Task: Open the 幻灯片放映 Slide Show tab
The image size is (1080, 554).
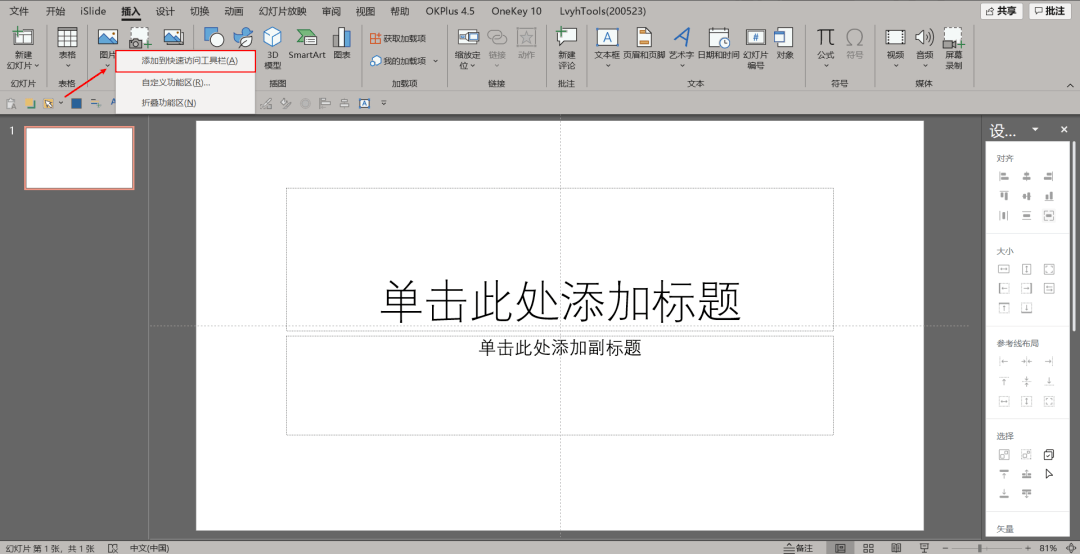Action: pos(284,11)
